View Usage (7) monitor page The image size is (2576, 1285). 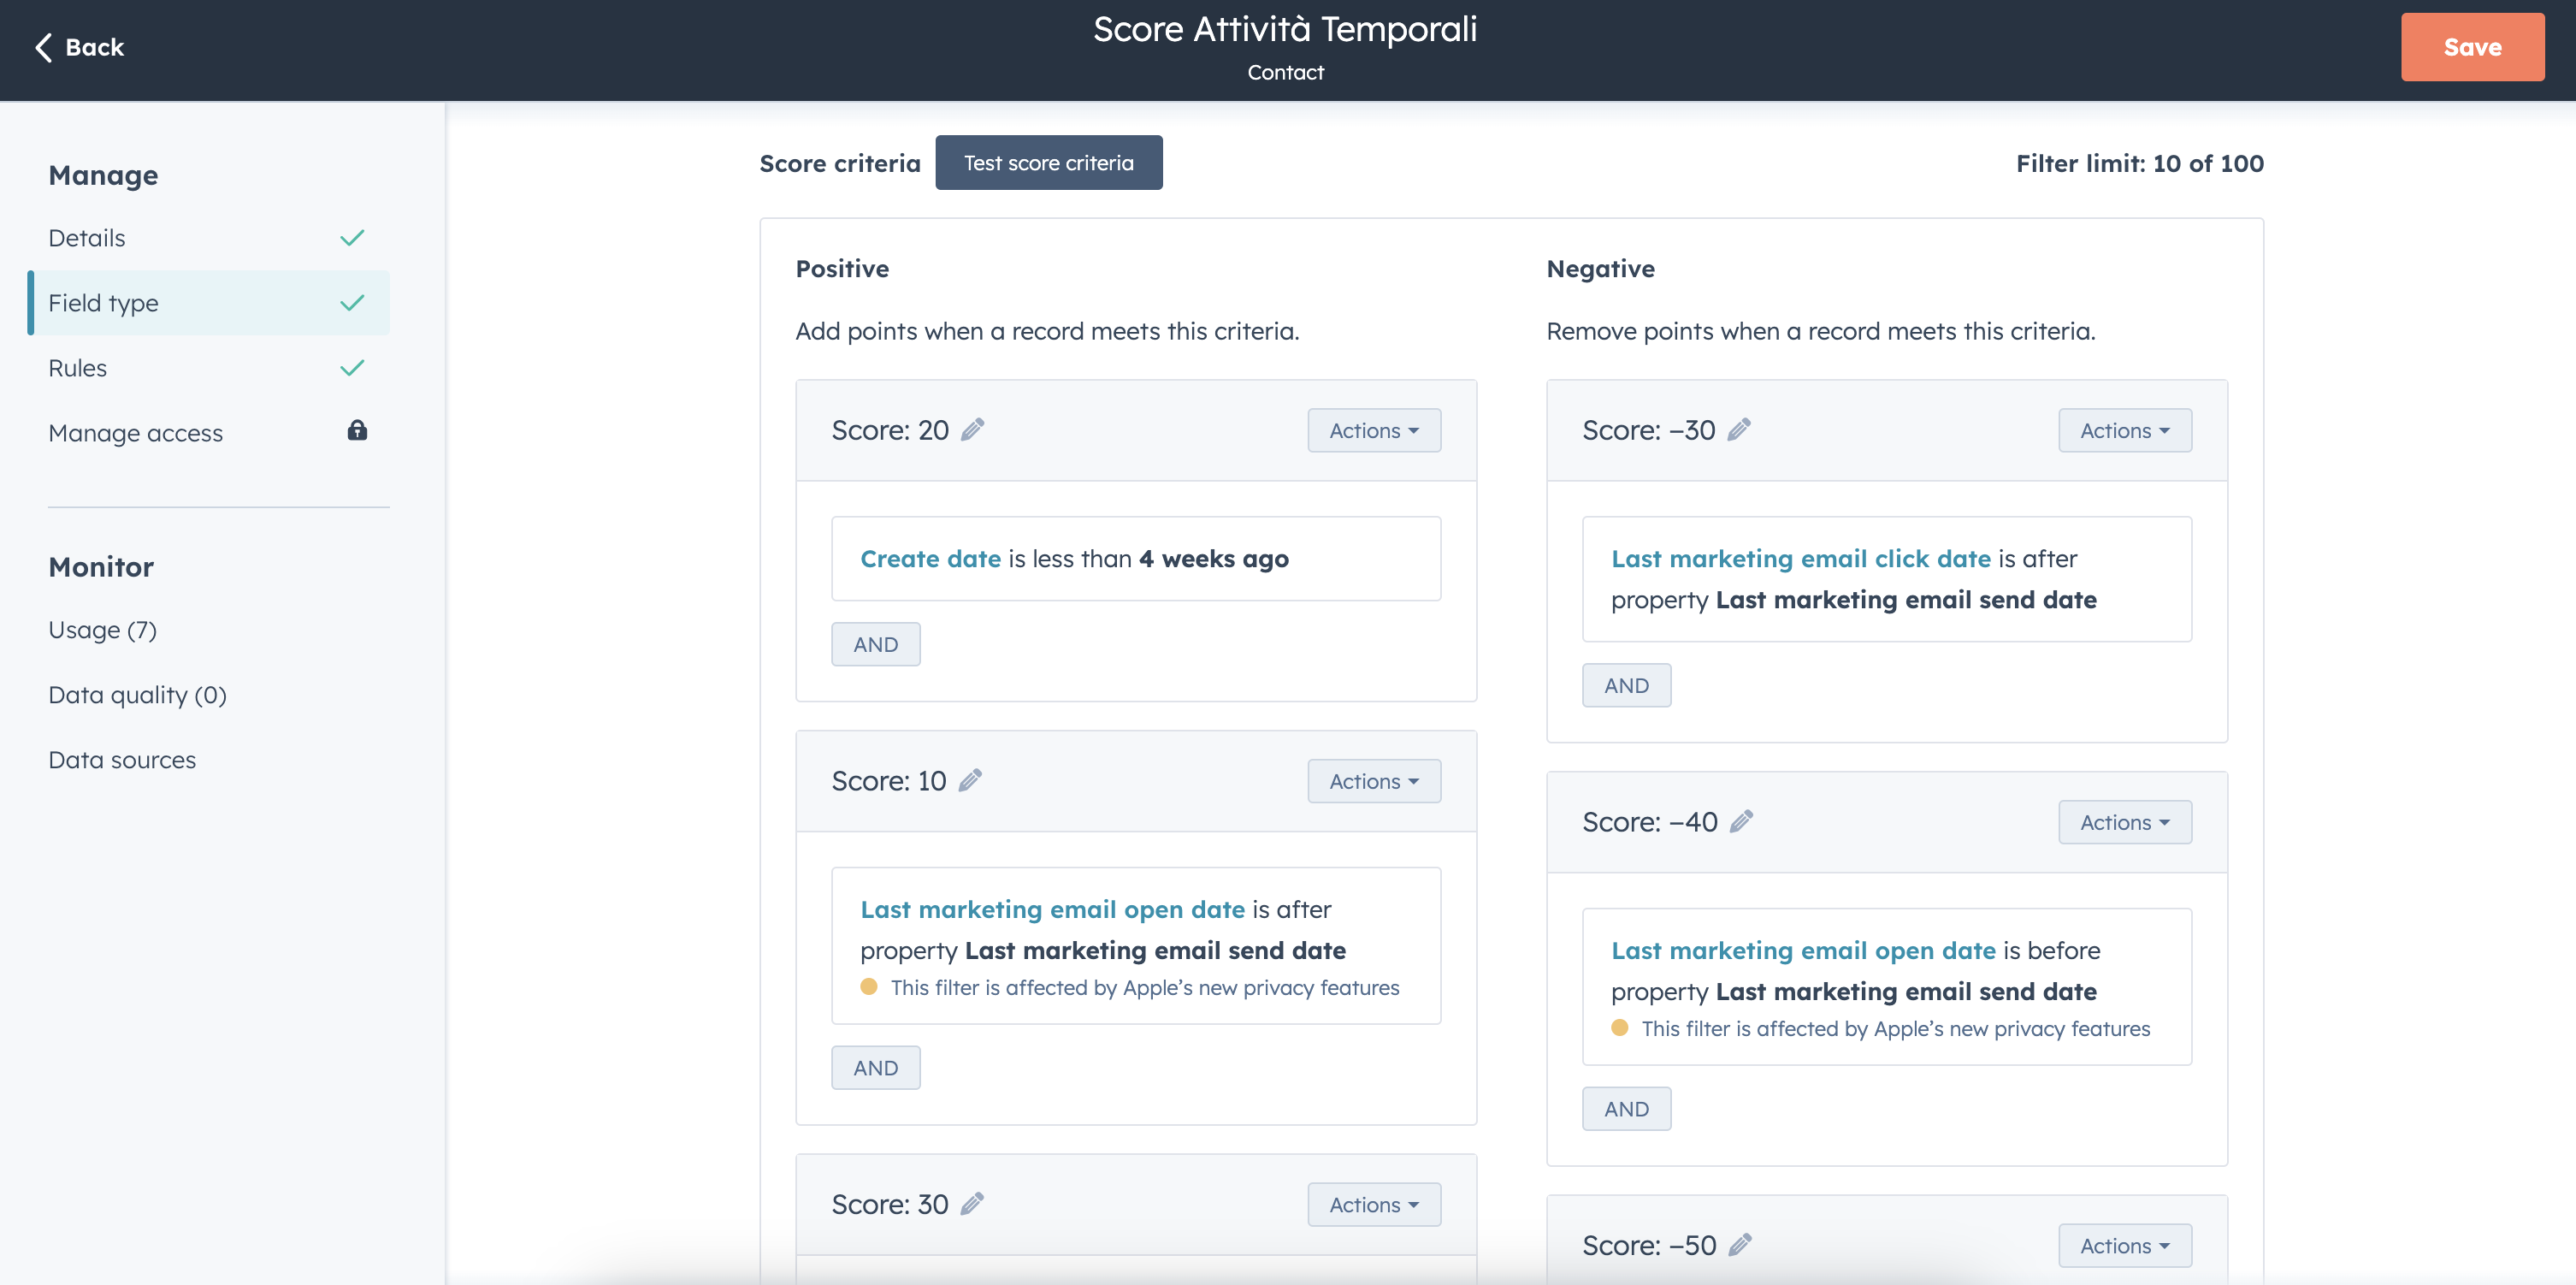coord(103,630)
